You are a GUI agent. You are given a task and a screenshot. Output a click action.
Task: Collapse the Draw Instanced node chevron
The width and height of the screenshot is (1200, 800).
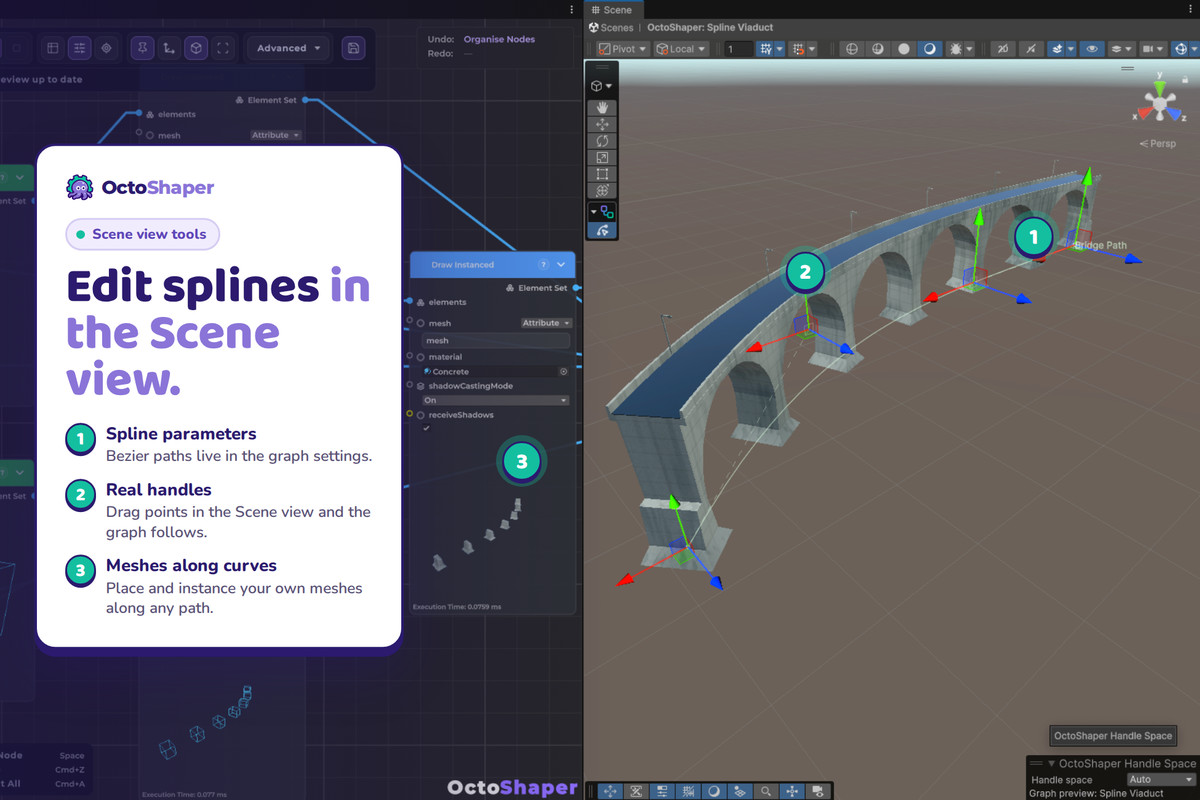561,265
